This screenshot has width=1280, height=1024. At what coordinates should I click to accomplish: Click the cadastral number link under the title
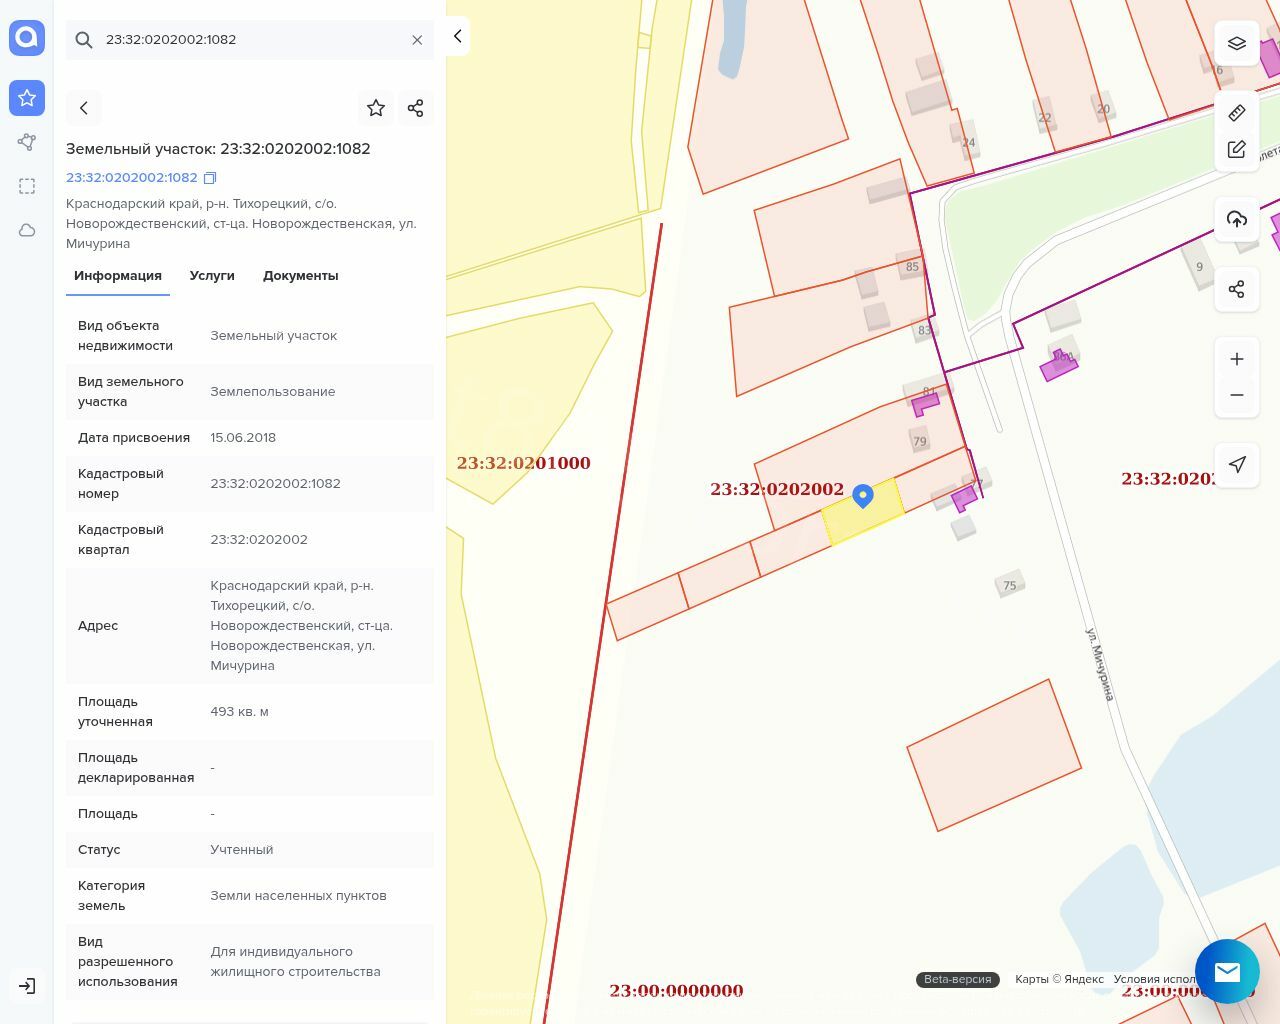(x=132, y=178)
